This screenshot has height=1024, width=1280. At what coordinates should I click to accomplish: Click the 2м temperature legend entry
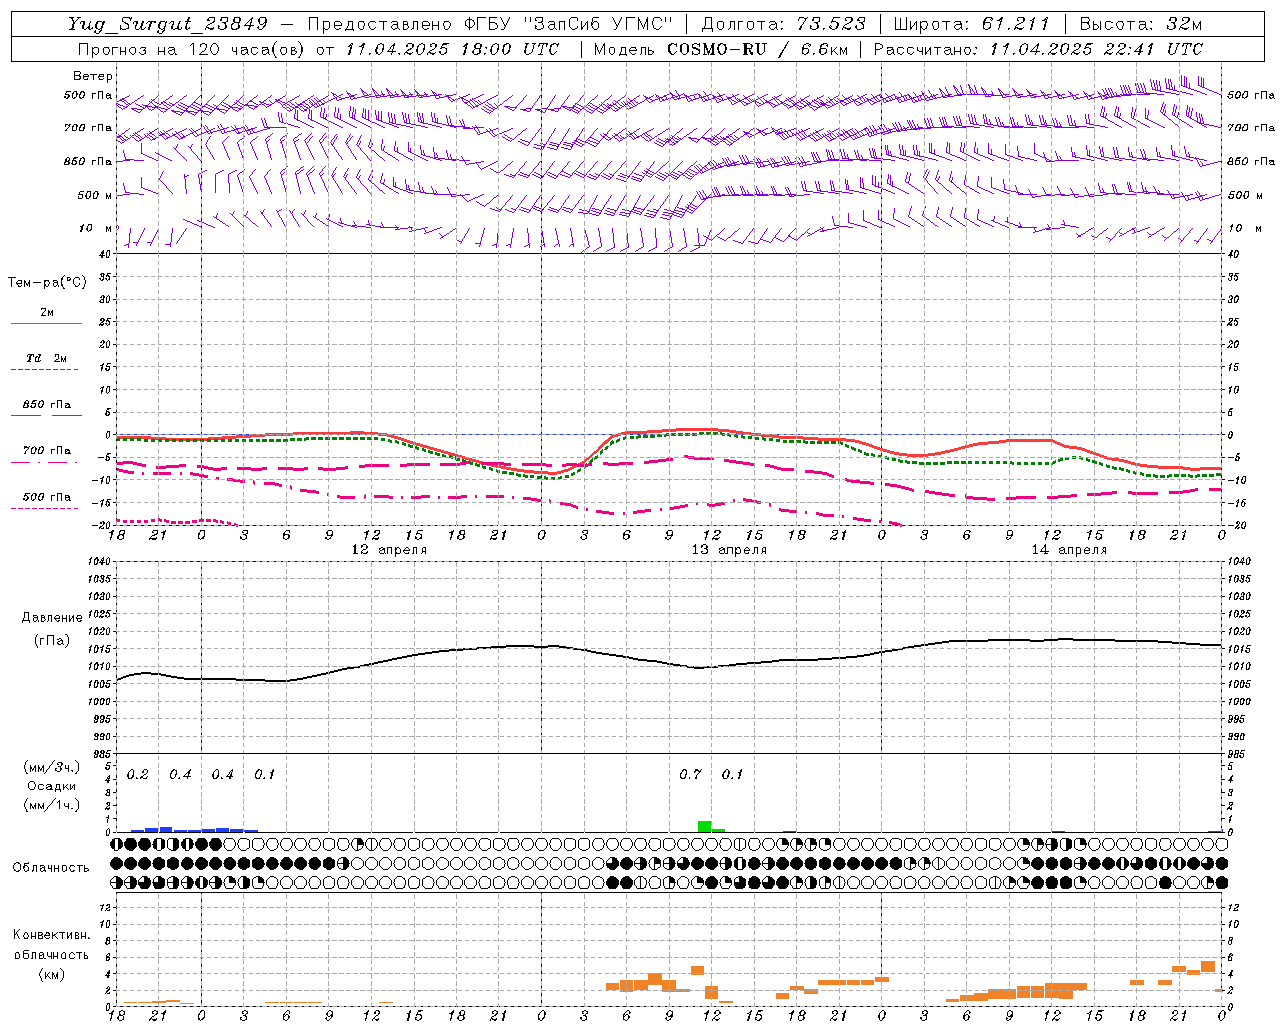click(47, 312)
